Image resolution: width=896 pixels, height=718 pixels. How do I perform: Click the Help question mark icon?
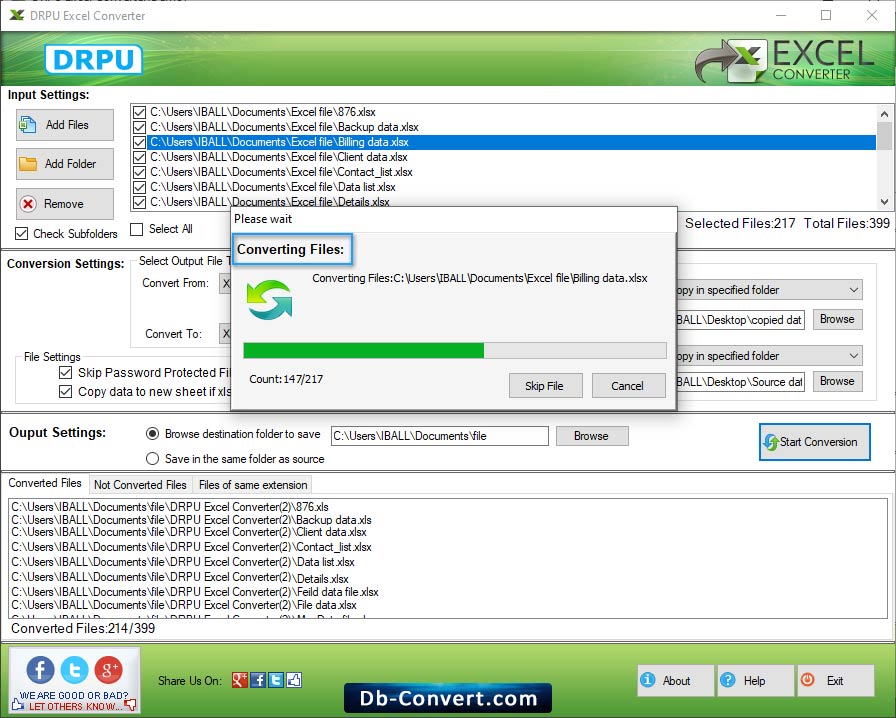pyautogui.click(x=727, y=680)
